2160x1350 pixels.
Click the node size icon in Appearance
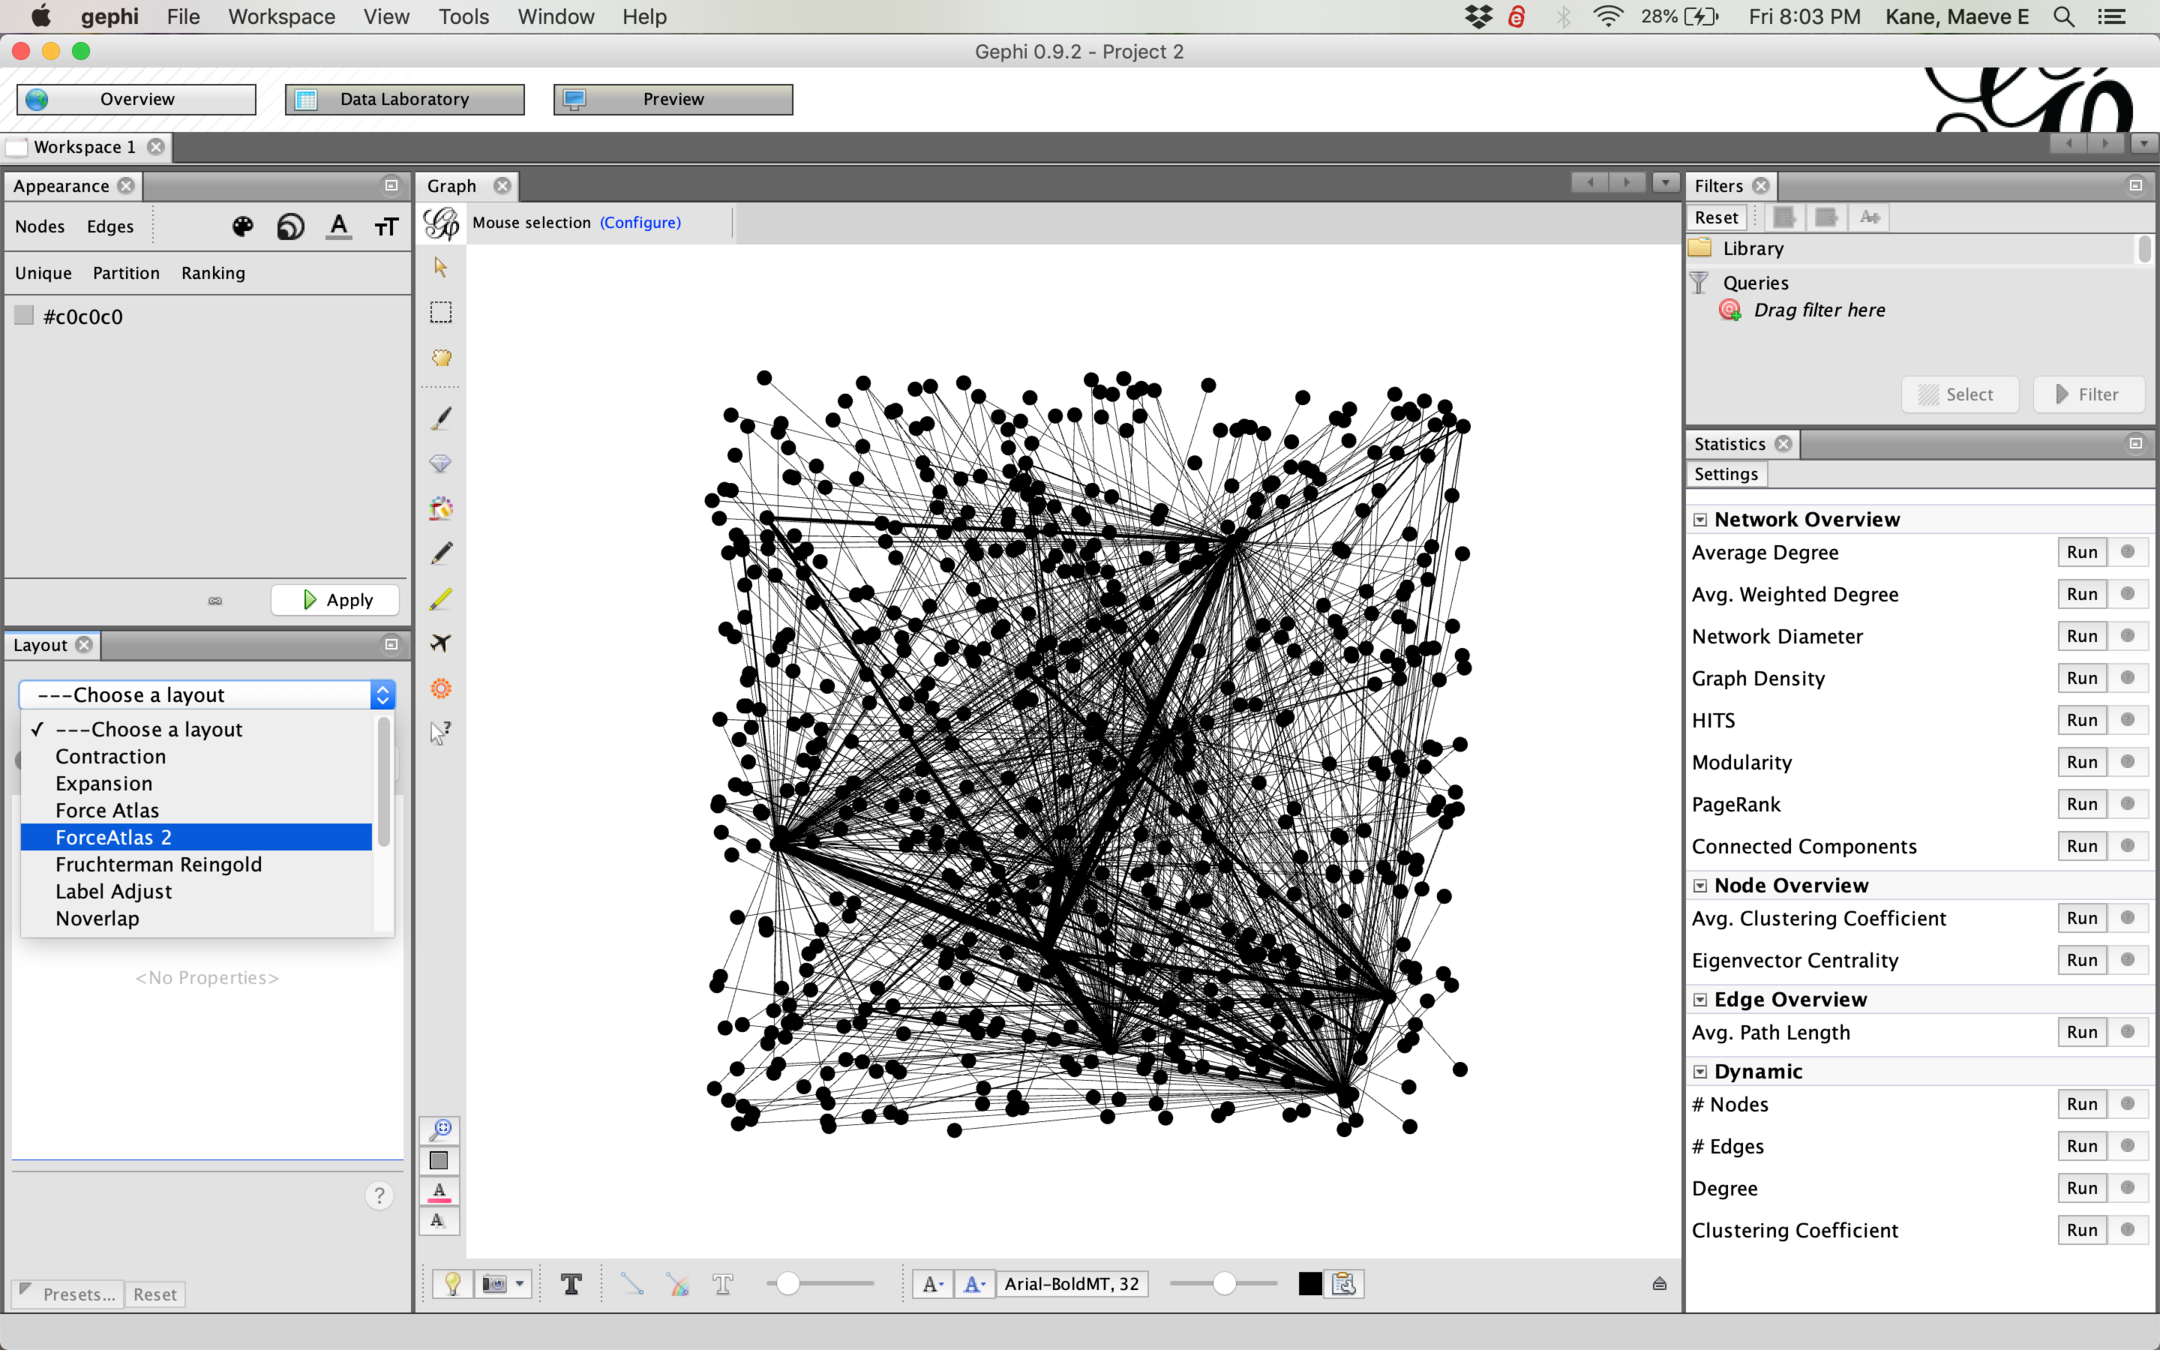pyautogui.click(x=290, y=227)
